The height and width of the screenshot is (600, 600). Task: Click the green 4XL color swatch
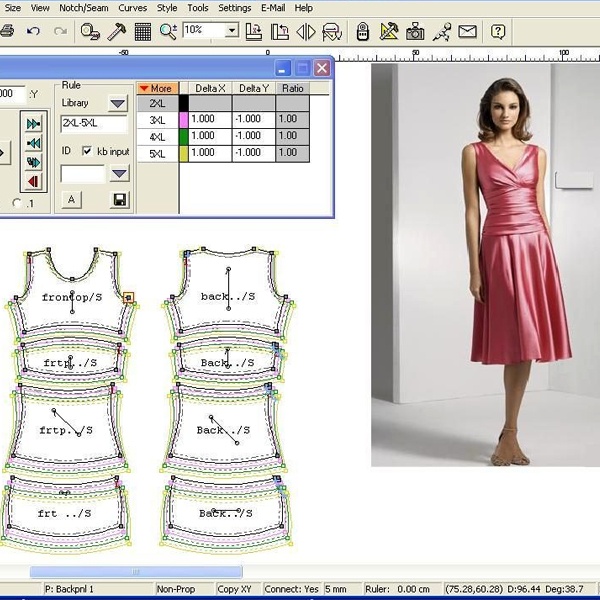184,137
